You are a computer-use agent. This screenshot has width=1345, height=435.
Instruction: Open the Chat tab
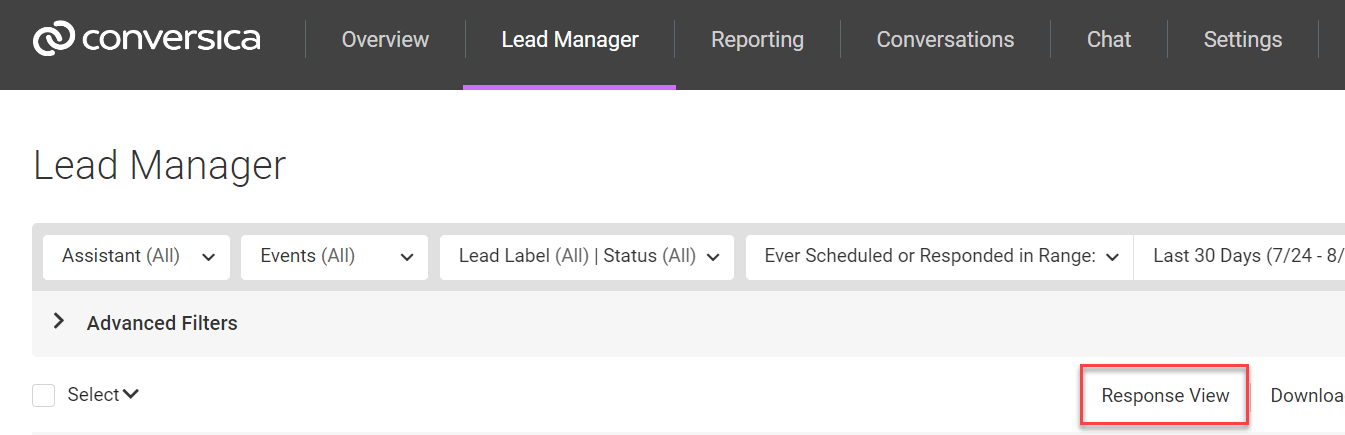1109,40
